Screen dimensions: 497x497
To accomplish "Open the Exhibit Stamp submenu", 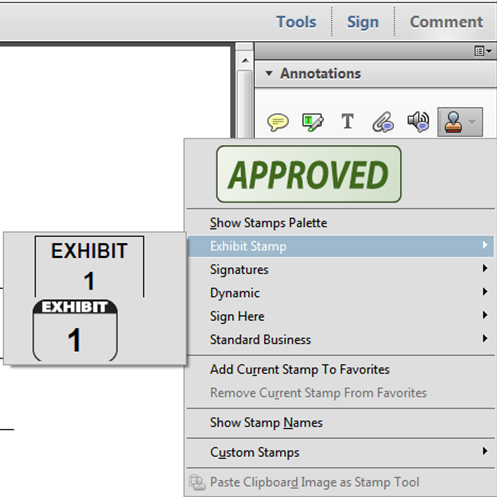I will (x=340, y=246).
